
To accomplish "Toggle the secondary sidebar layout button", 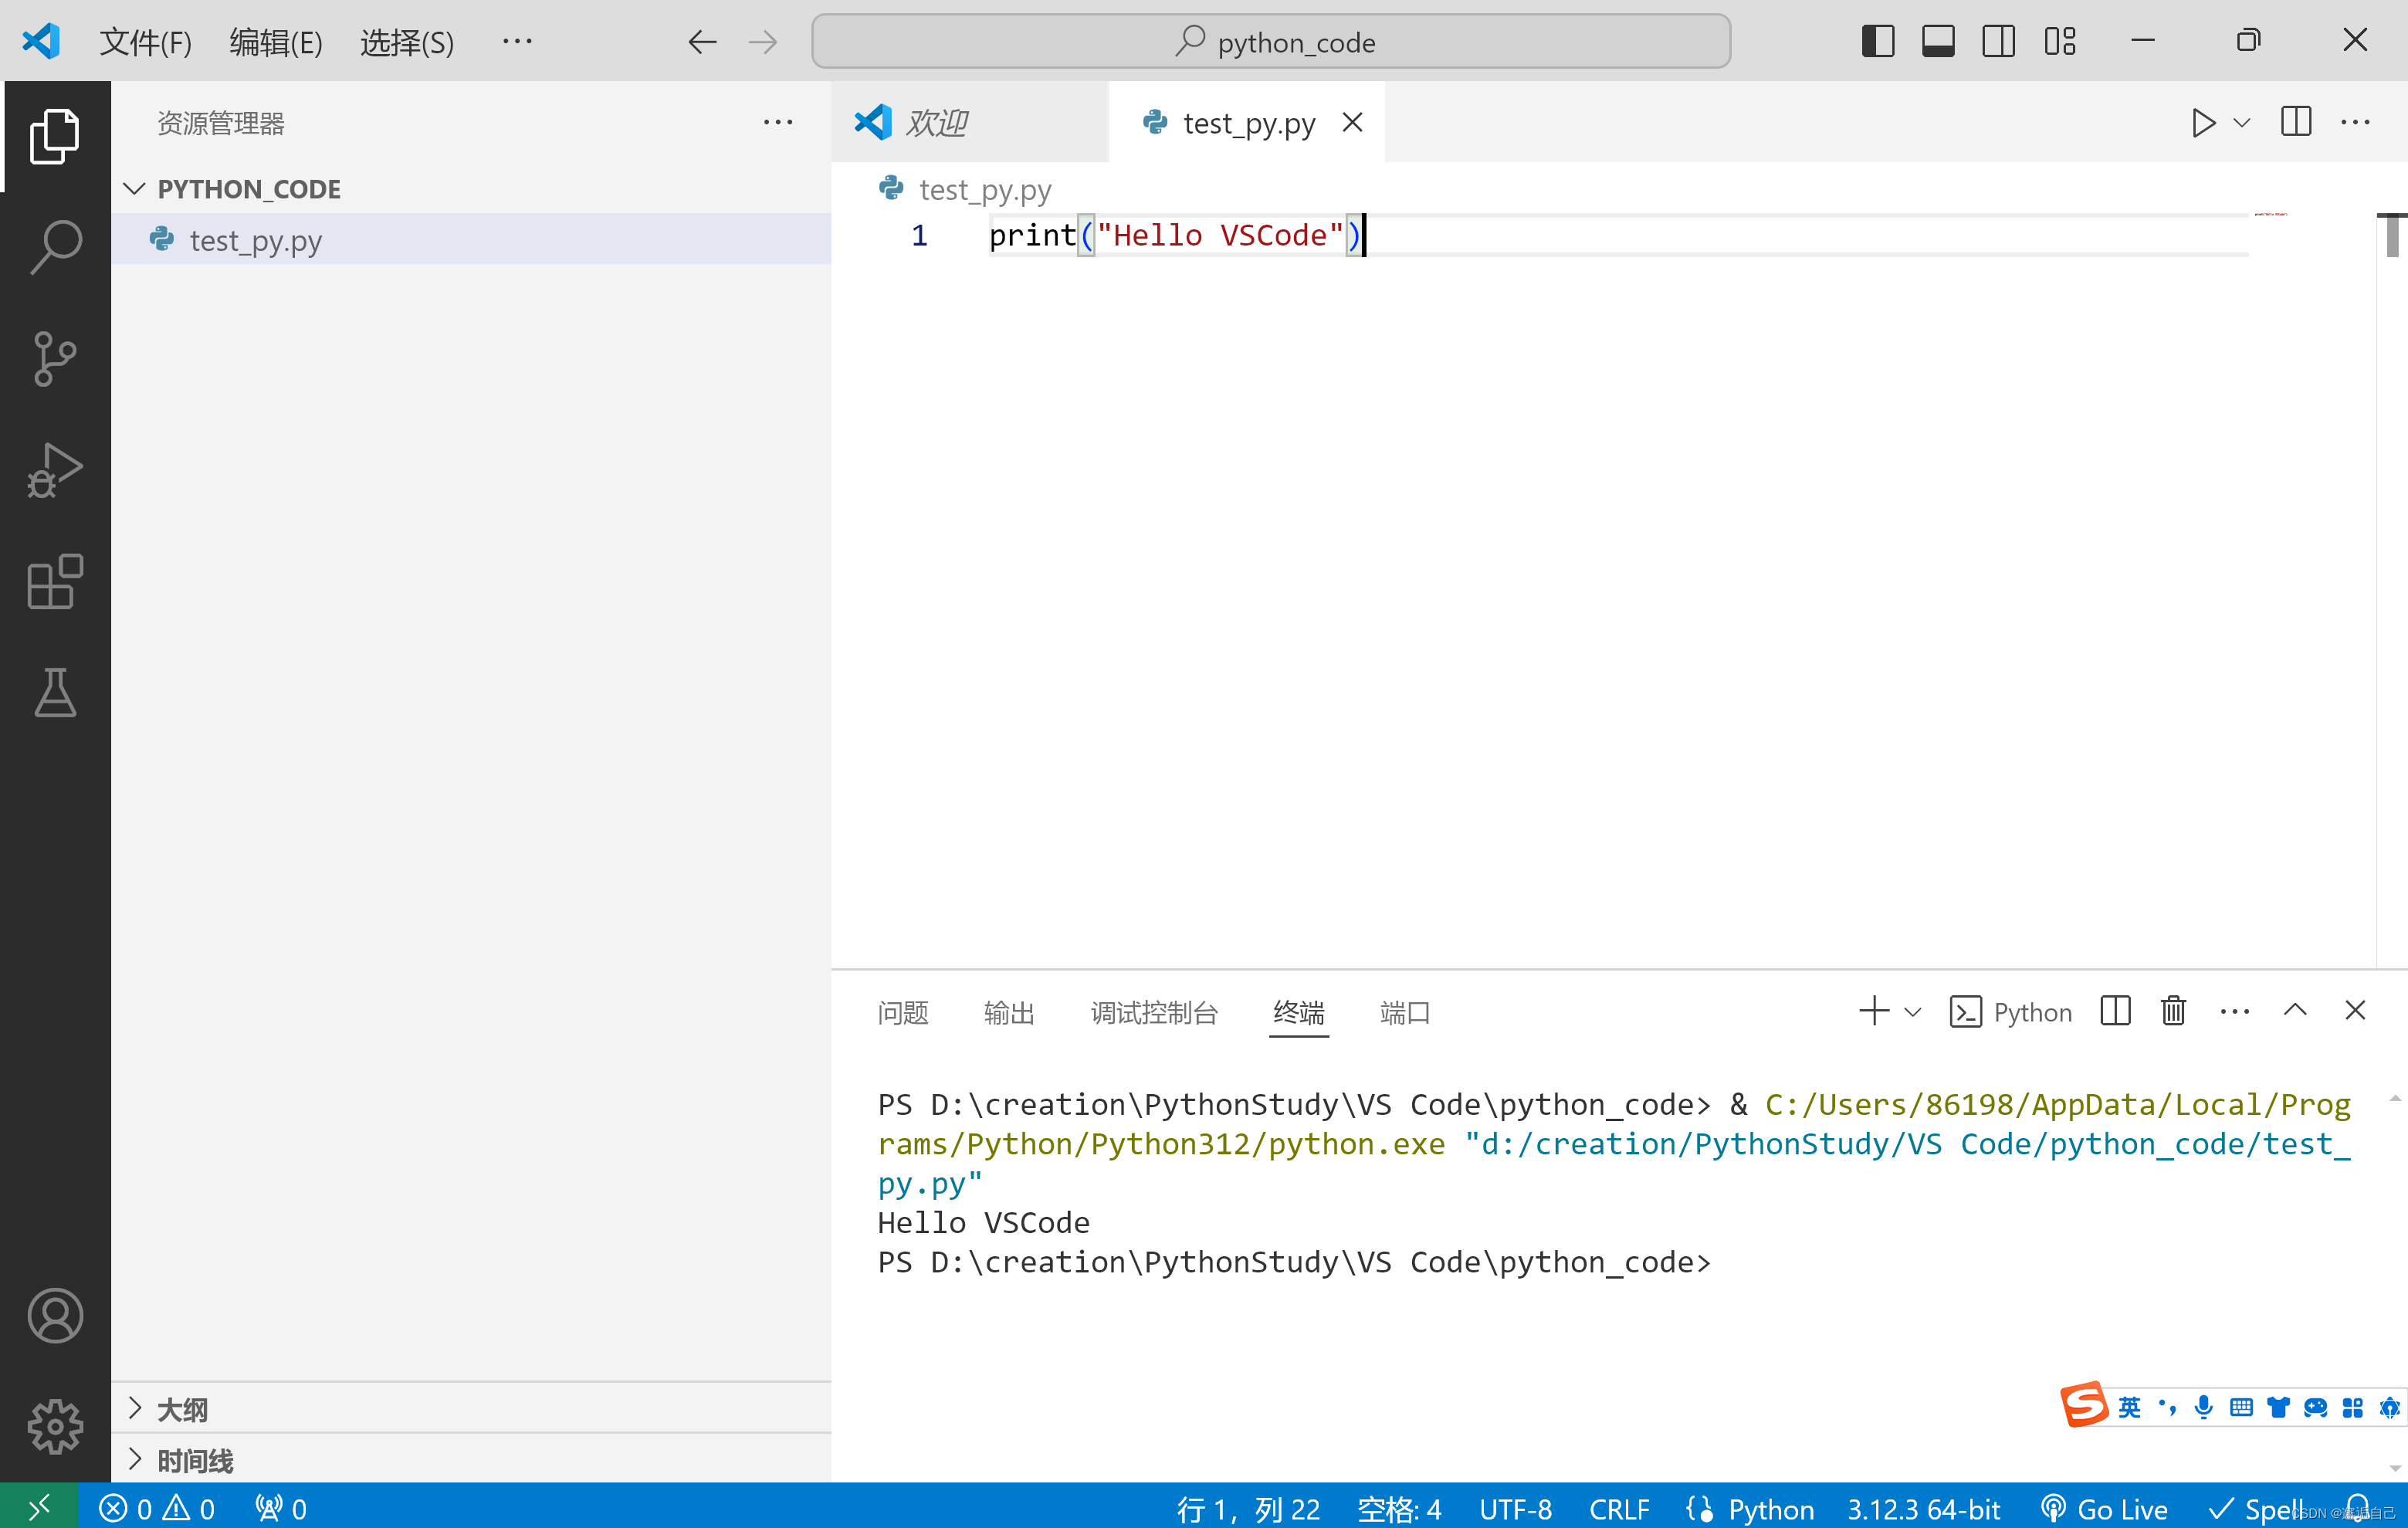I will 1998,41.
